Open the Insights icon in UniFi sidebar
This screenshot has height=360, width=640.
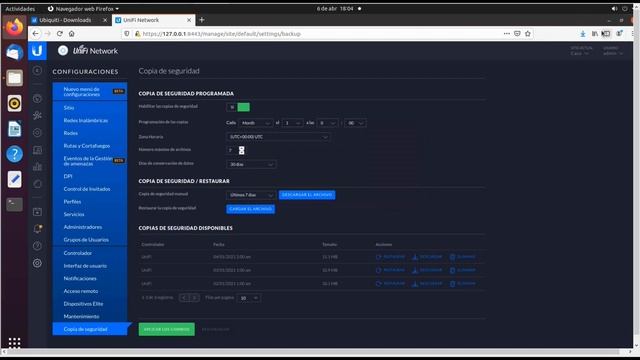pos(37,184)
